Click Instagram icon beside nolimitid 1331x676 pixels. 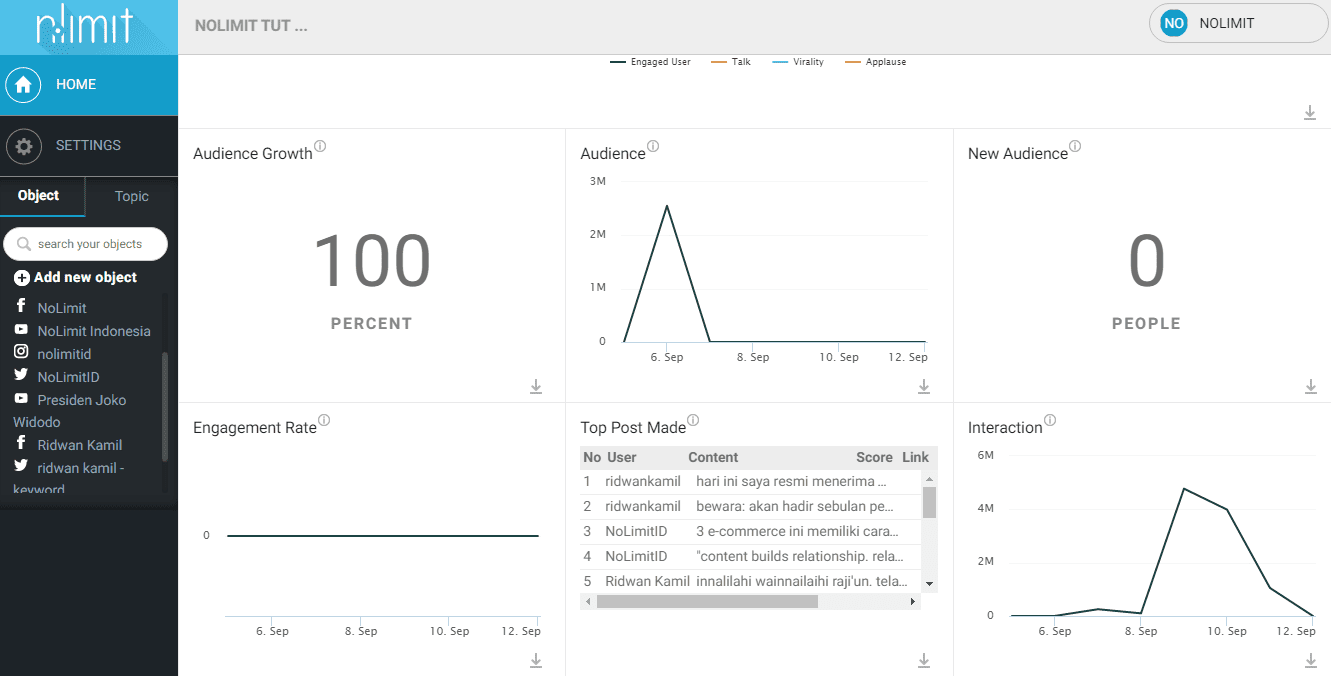coord(21,352)
